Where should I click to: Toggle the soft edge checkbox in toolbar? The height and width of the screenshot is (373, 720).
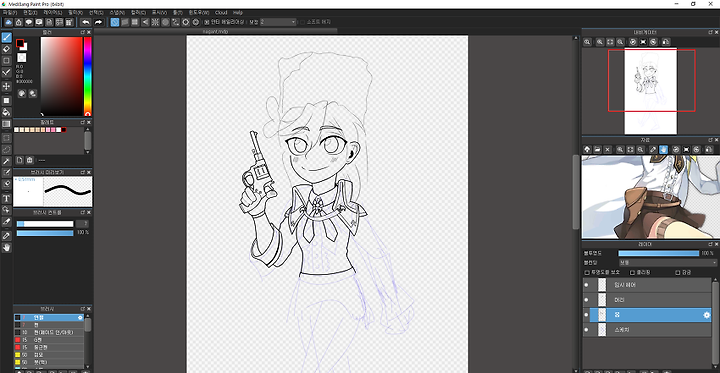[302, 22]
